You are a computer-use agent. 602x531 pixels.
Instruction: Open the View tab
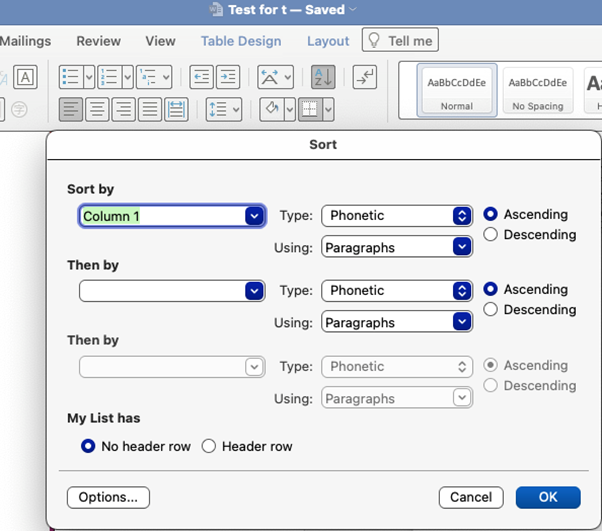[x=160, y=41]
